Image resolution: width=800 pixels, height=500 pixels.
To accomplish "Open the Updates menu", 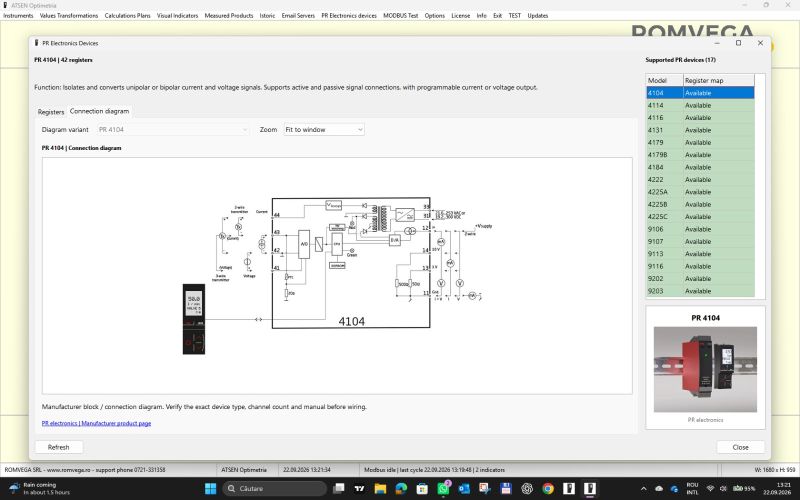I will tap(538, 16).
